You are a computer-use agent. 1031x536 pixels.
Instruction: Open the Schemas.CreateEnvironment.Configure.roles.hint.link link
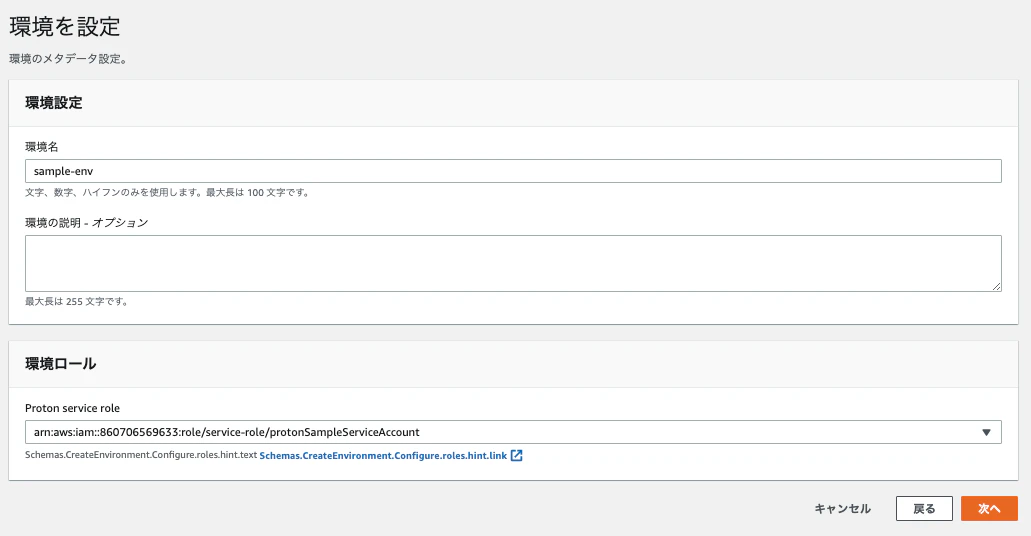tap(383, 455)
